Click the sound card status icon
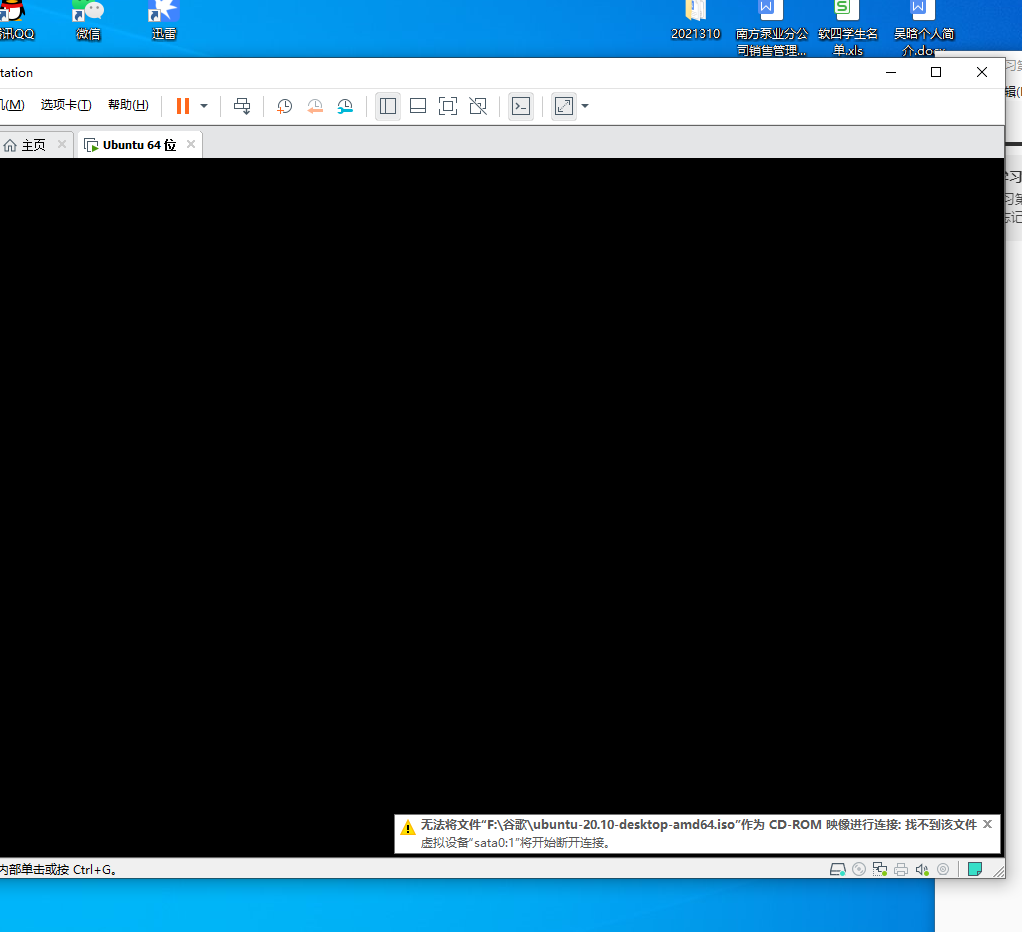 tap(922, 869)
